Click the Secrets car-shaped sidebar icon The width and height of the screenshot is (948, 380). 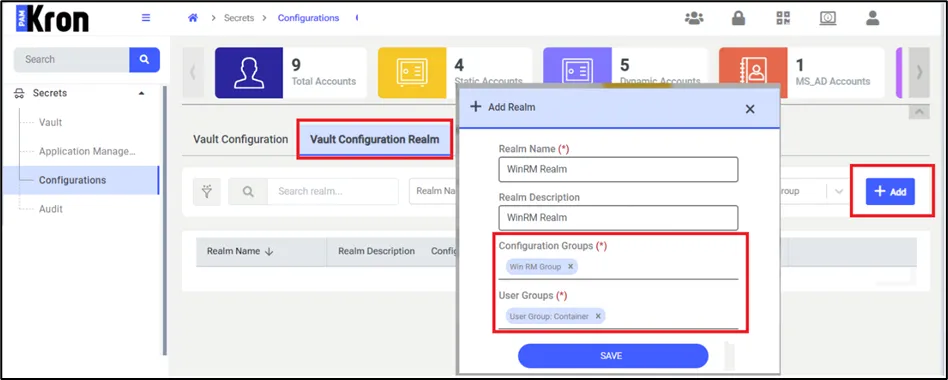point(19,93)
